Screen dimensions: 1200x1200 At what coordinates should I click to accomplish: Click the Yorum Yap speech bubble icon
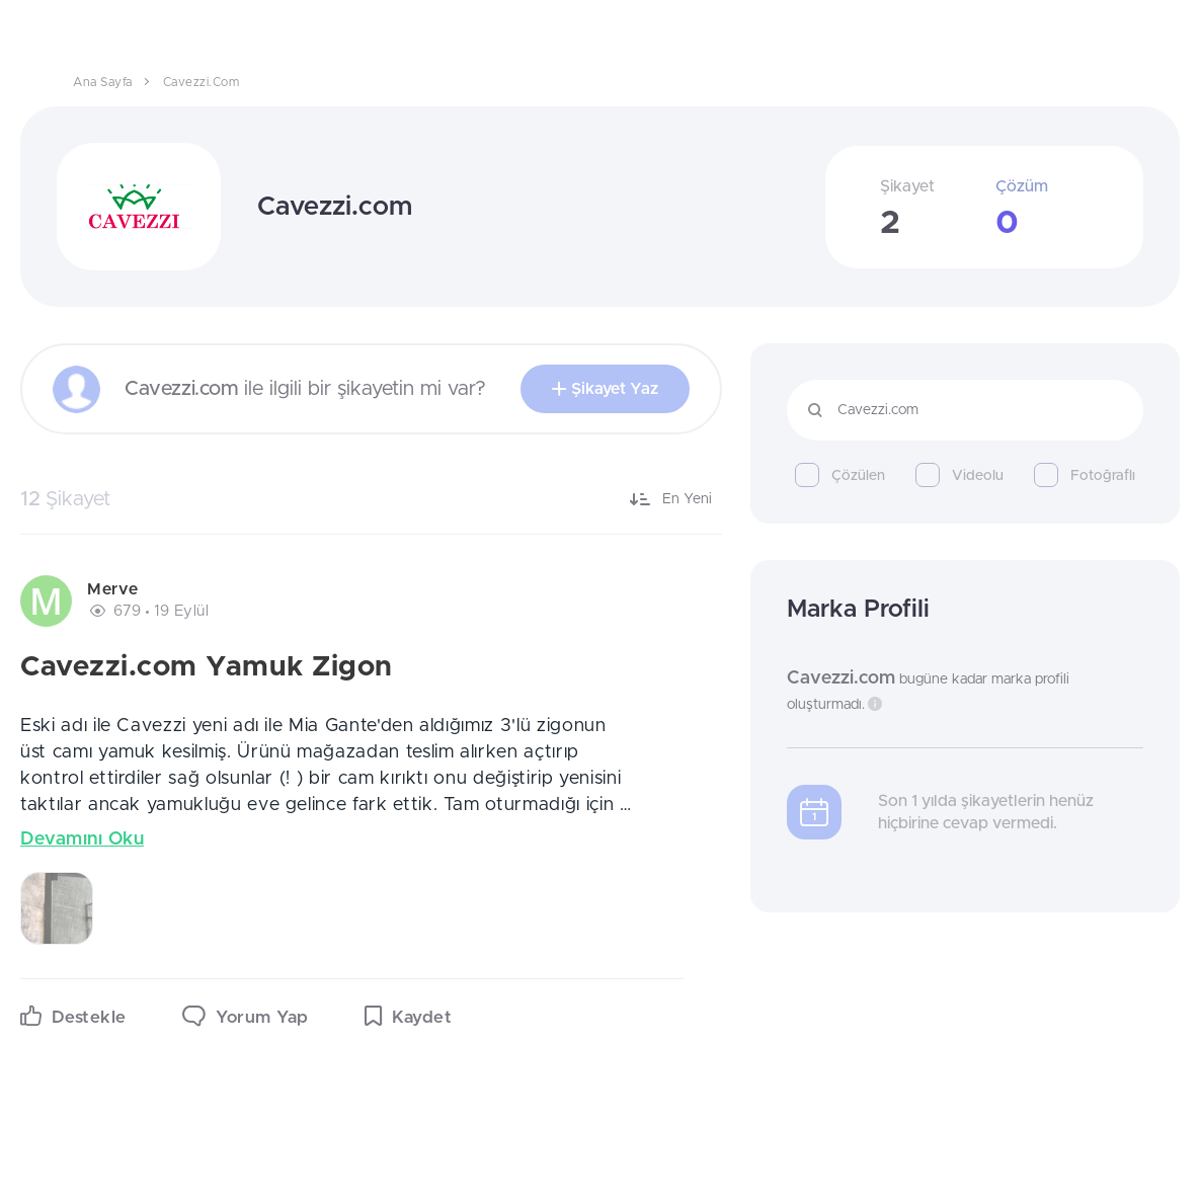[194, 1016]
